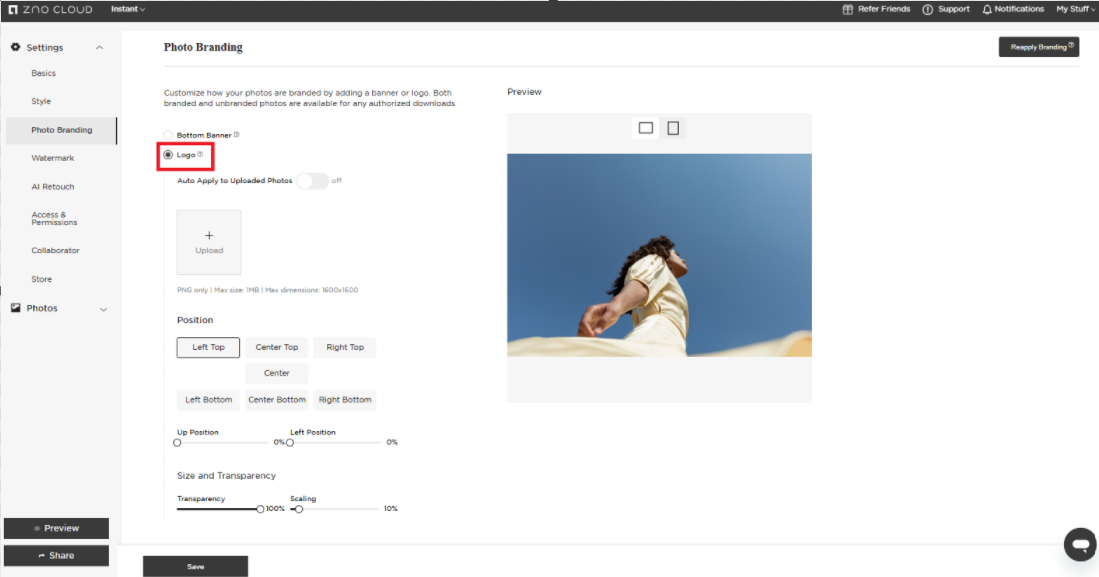The width and height of the screenshot is (1099, 577).
Task: Click the Support help icon
Action: tap(928, 9)
